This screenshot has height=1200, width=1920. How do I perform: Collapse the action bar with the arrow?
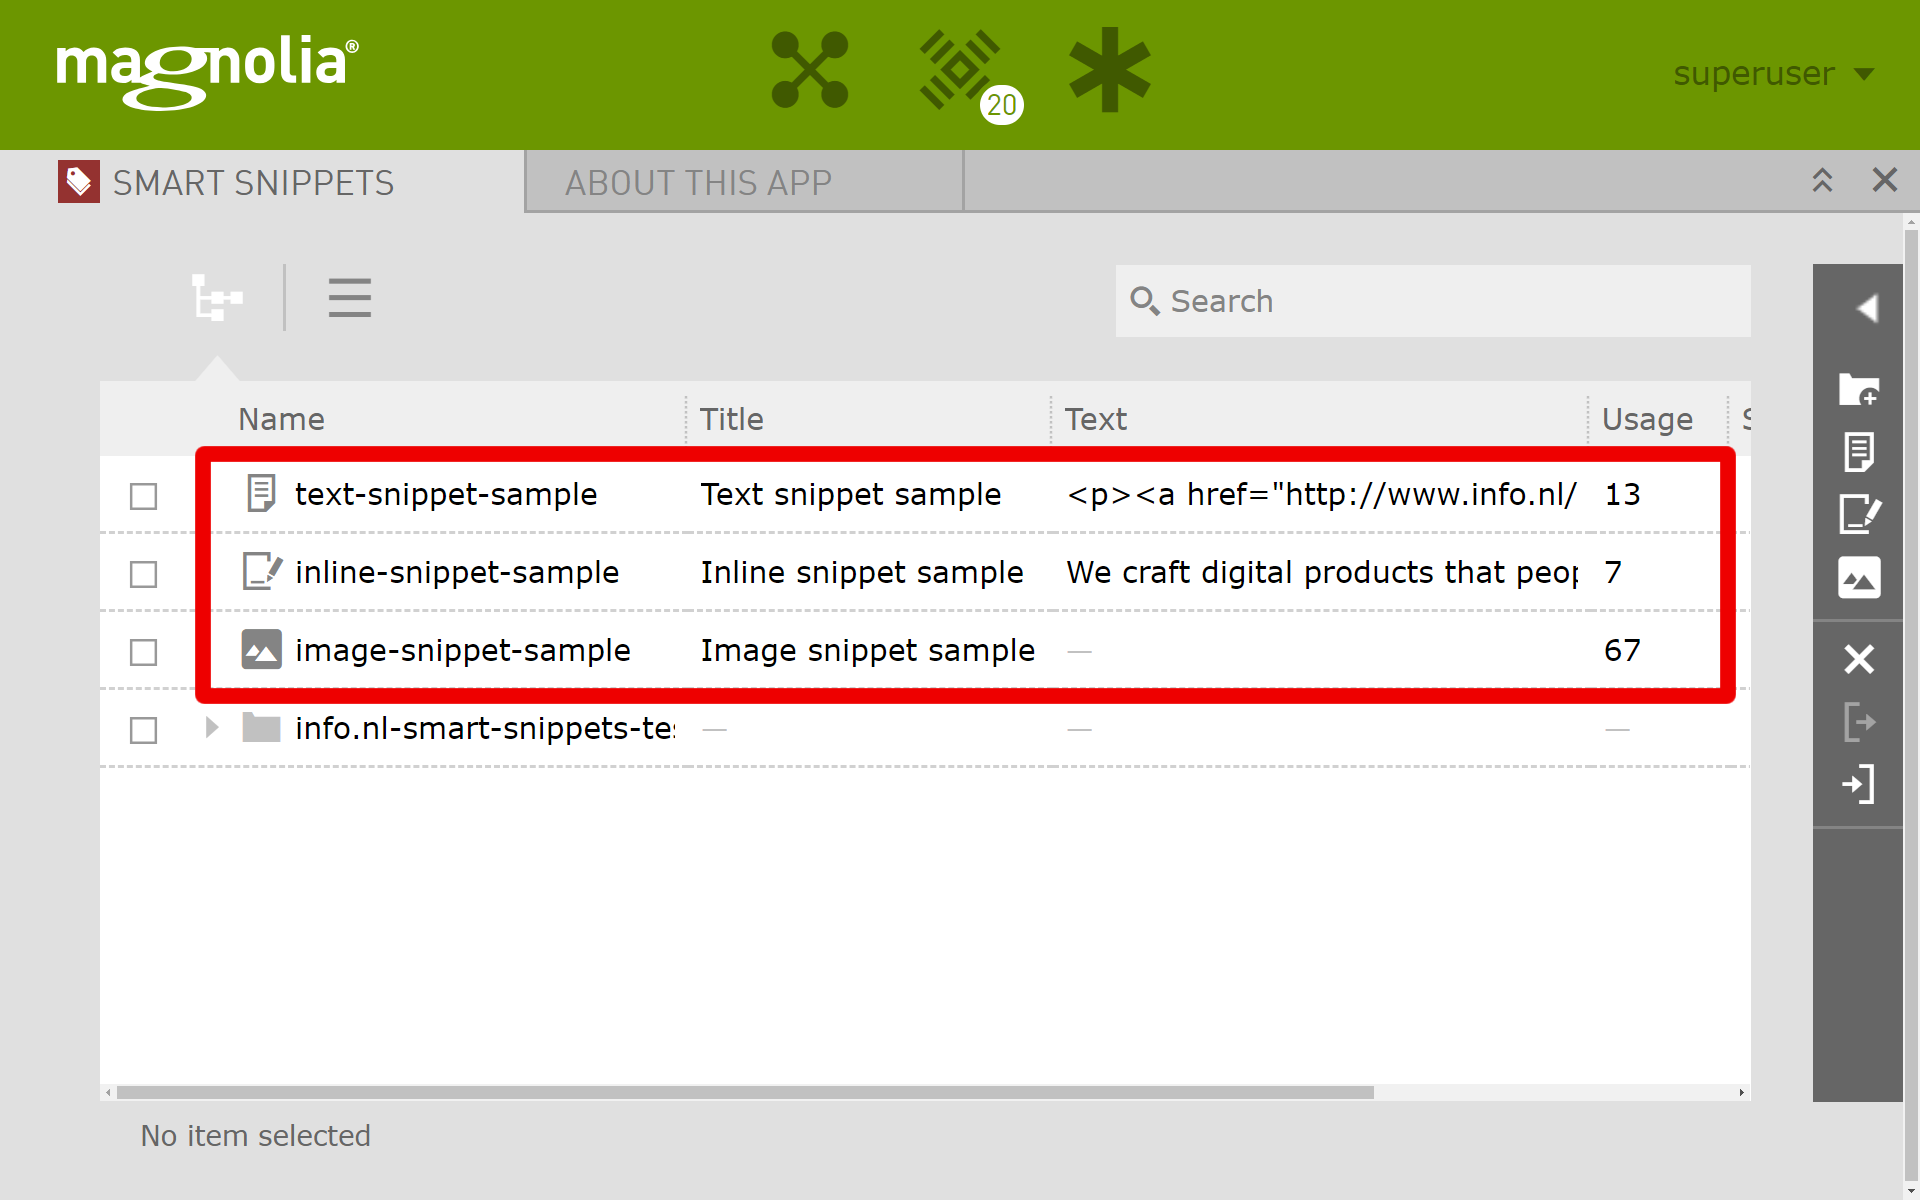(x=1865, y=308)
